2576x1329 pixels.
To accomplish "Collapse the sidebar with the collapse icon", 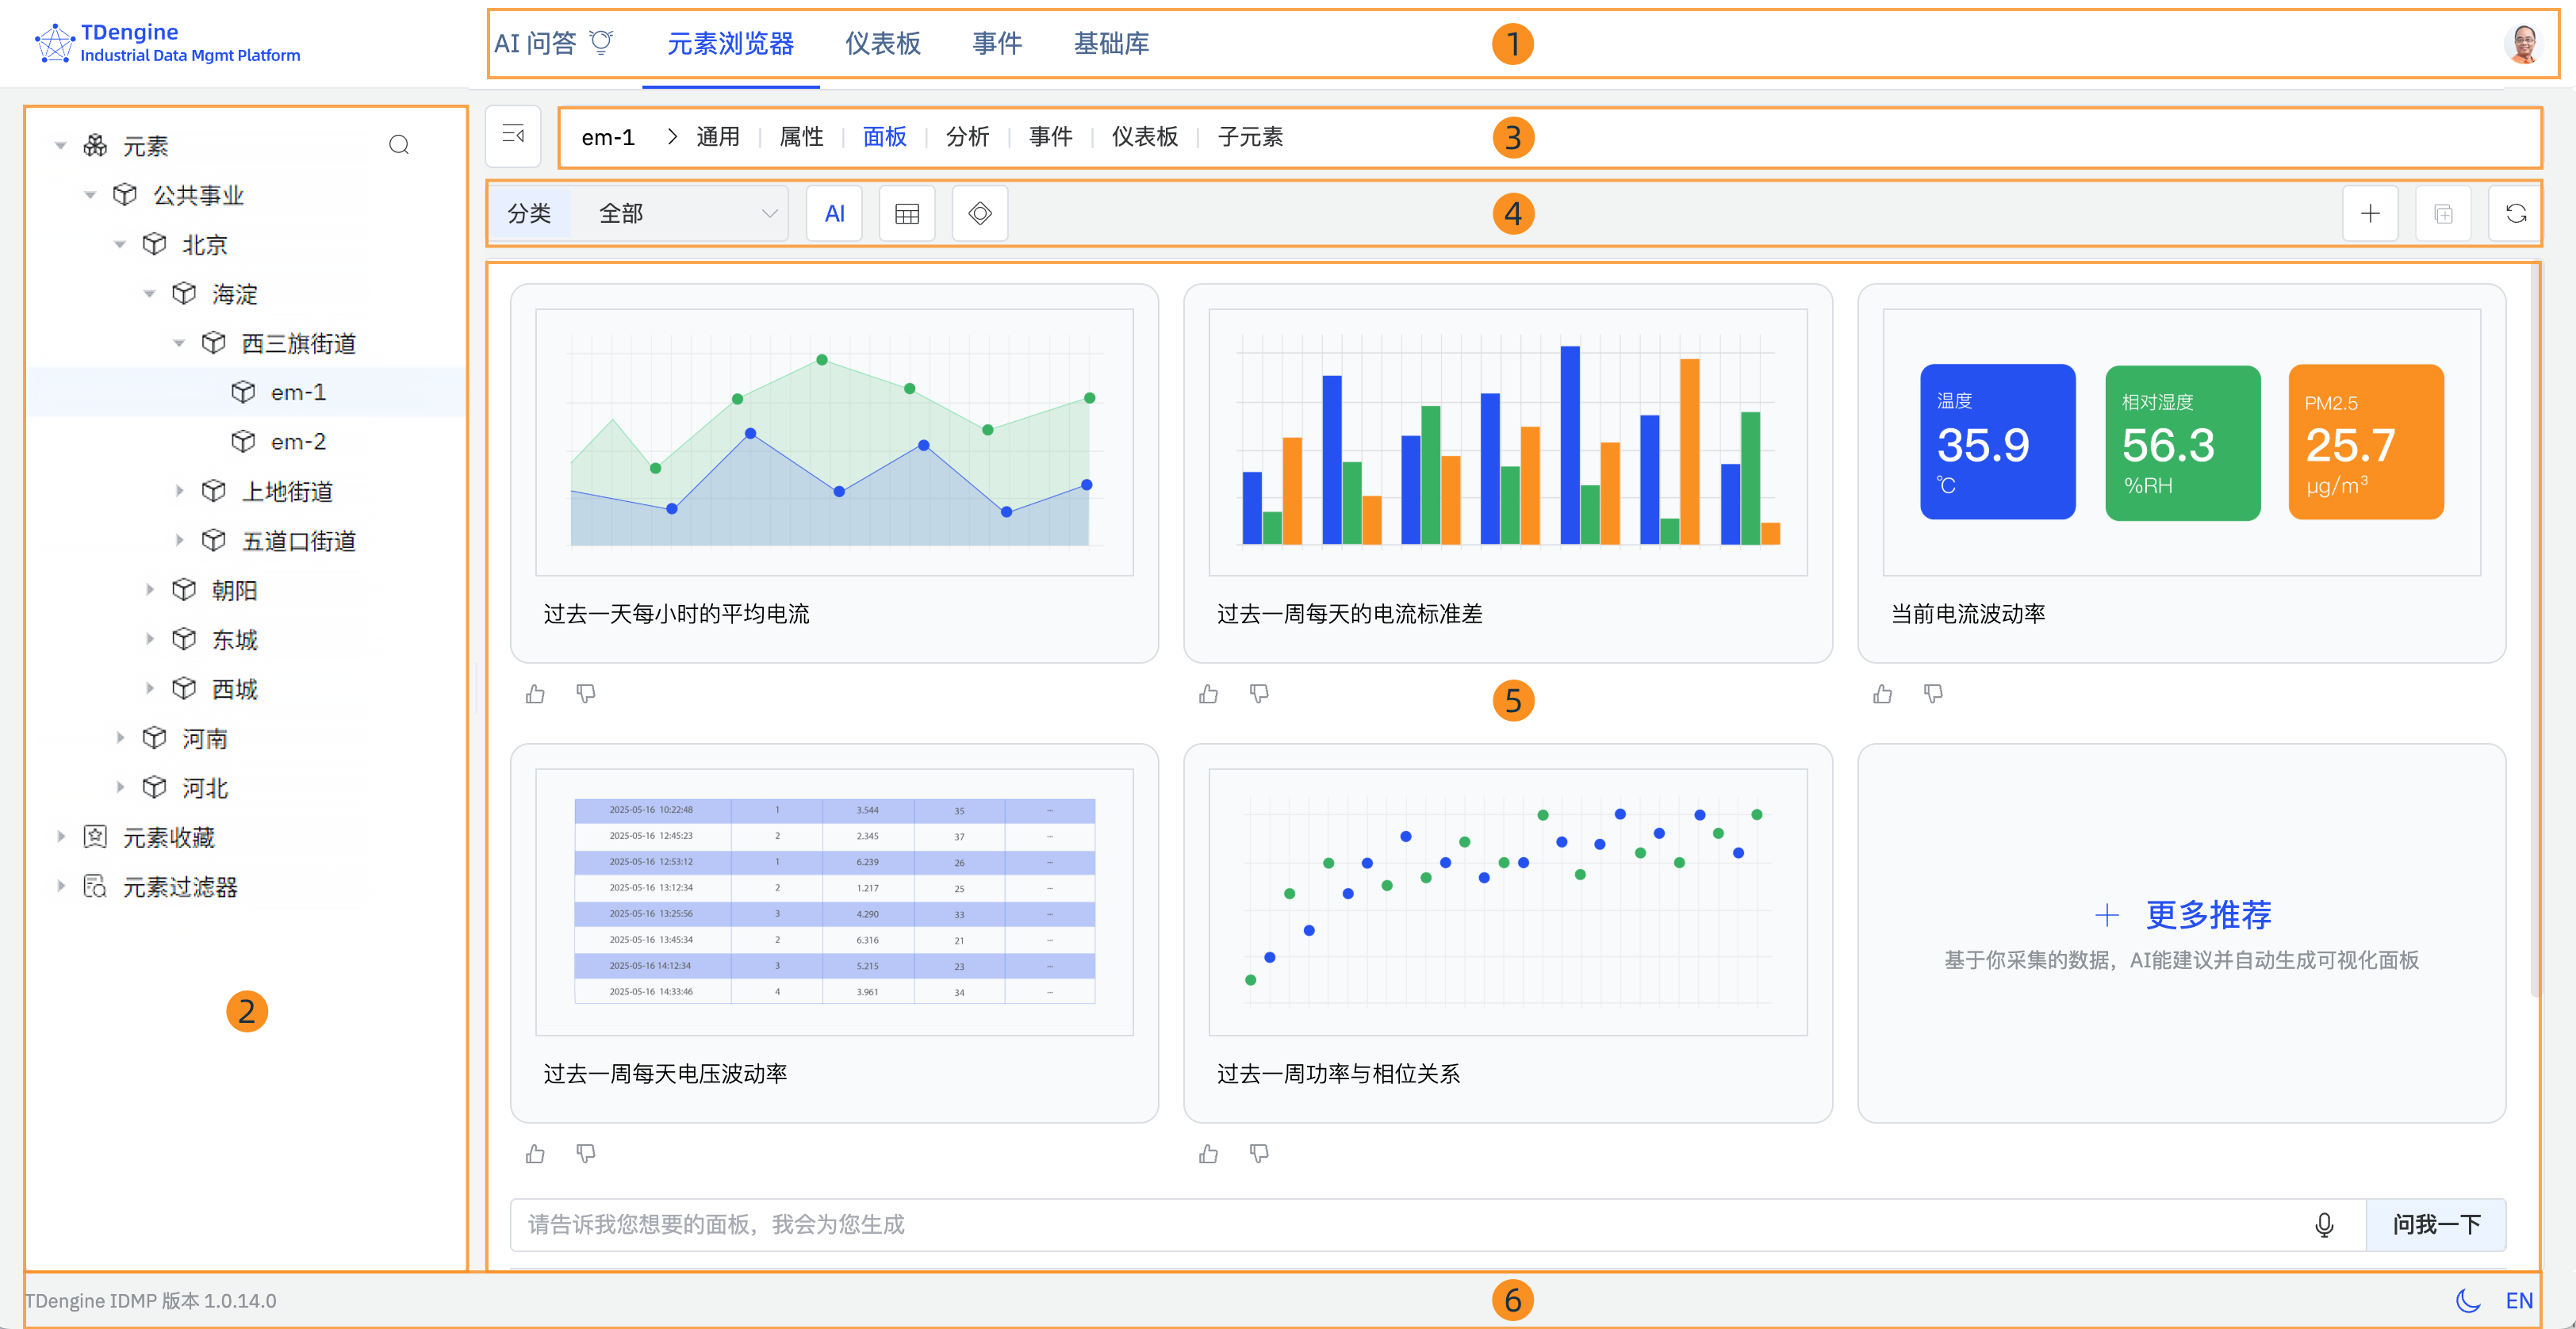I will (x=513, y=135).
